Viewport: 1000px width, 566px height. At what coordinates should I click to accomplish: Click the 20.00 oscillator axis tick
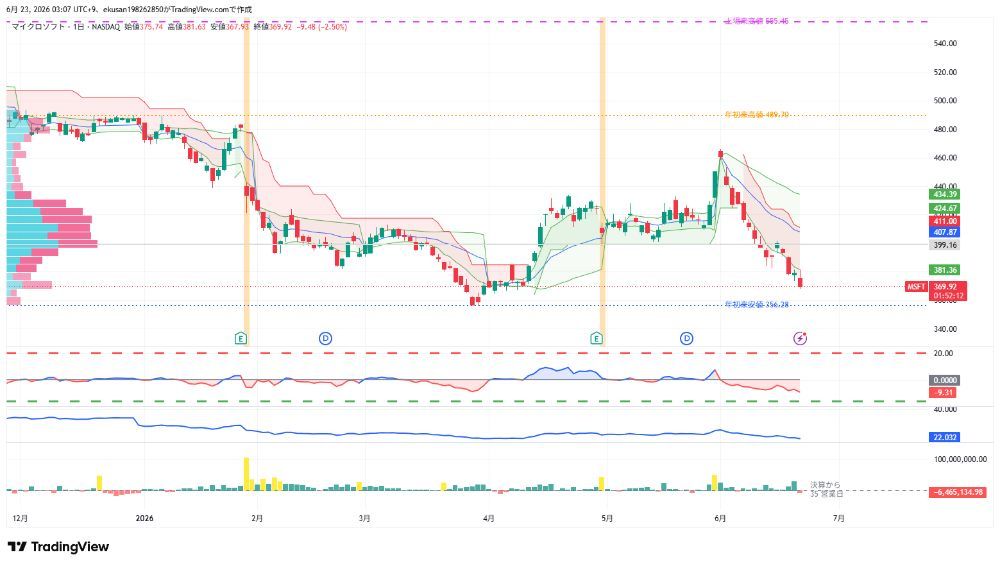[944, 353]
